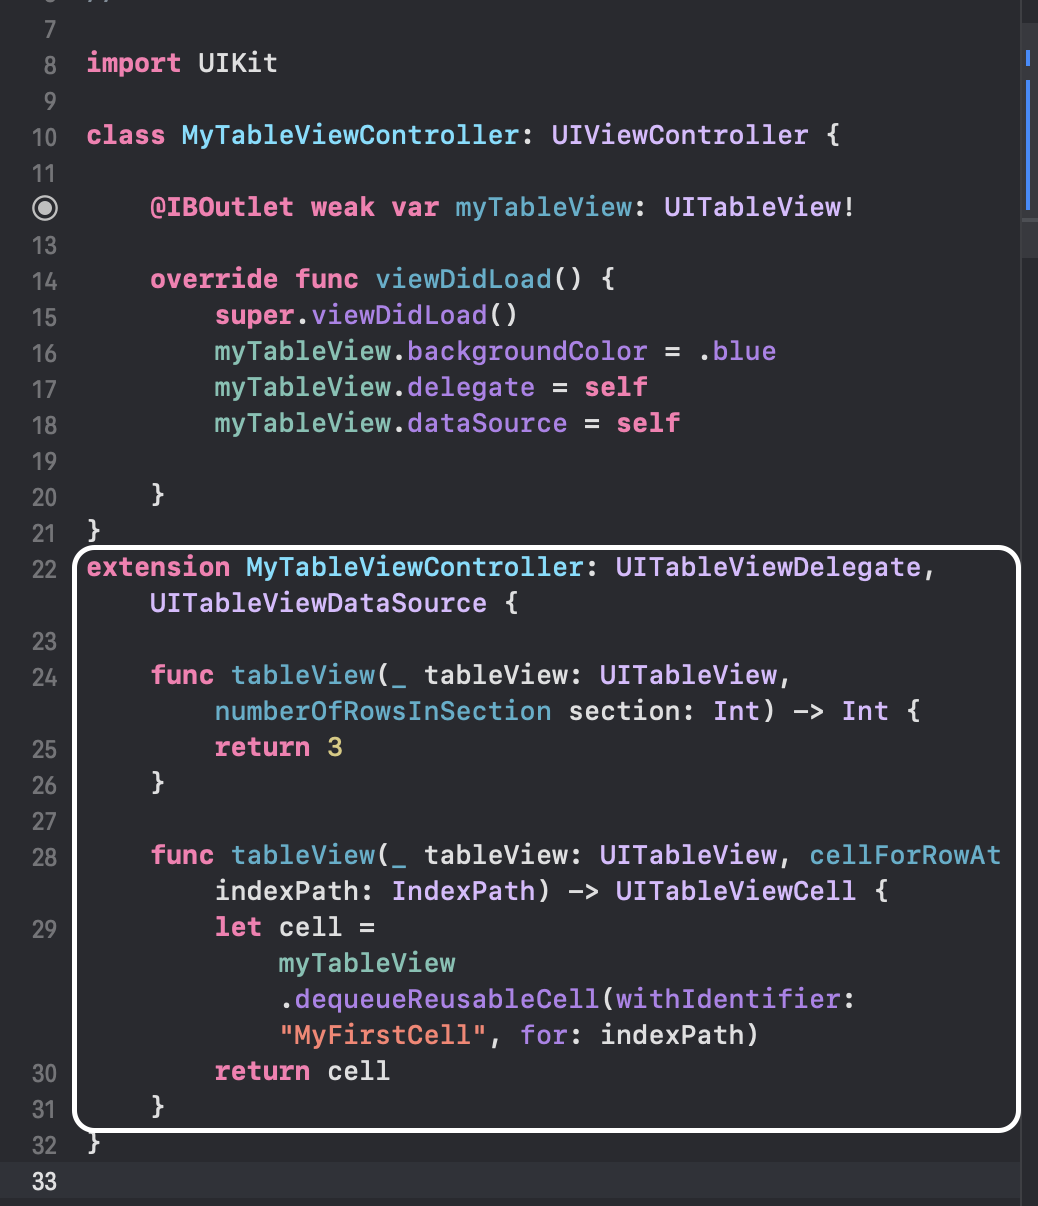
Task: Click 'dequeueReusableCell' method call
Action: point(447,999)
